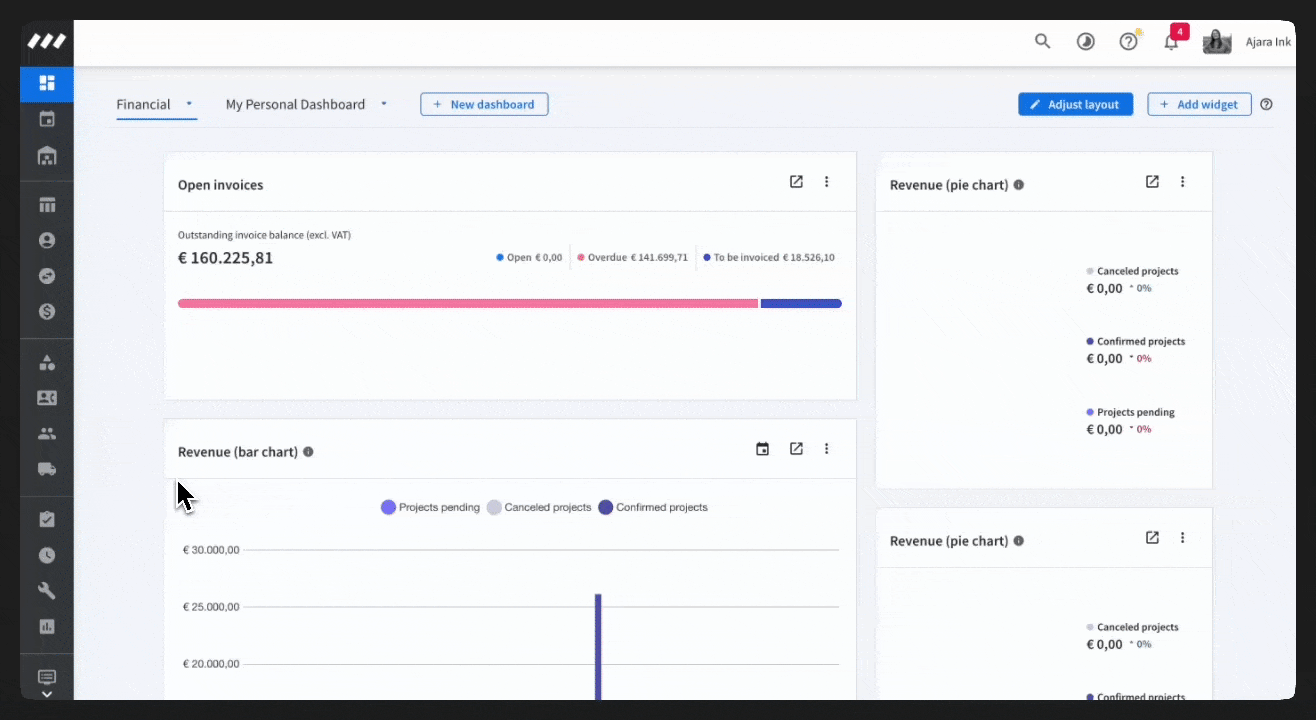Open the dollar sign sidebar icon

[x=47, y=312]
